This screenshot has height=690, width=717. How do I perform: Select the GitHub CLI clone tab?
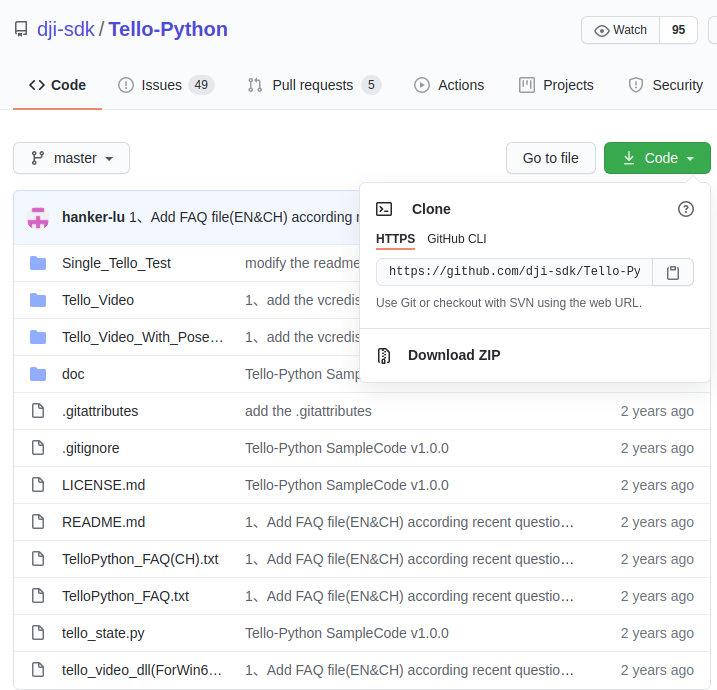456,239
